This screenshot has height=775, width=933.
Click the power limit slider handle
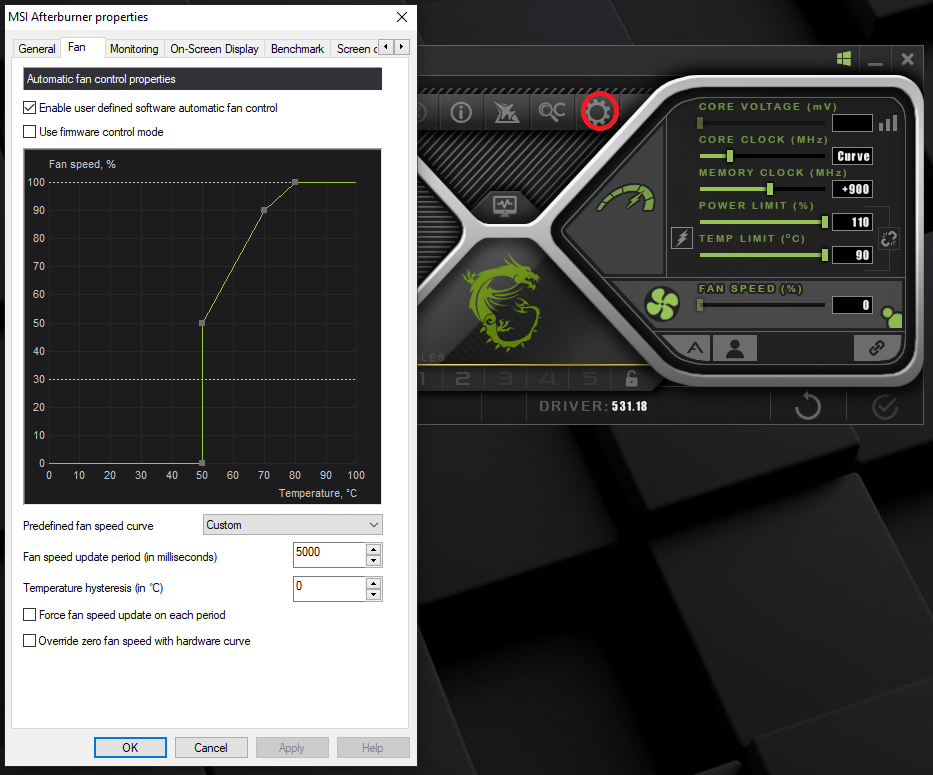[x=825, y=222]
